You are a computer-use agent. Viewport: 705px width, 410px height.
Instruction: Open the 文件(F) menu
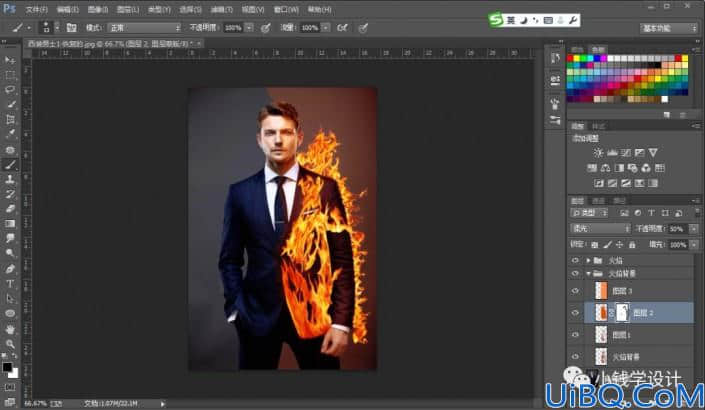(36, 9)
